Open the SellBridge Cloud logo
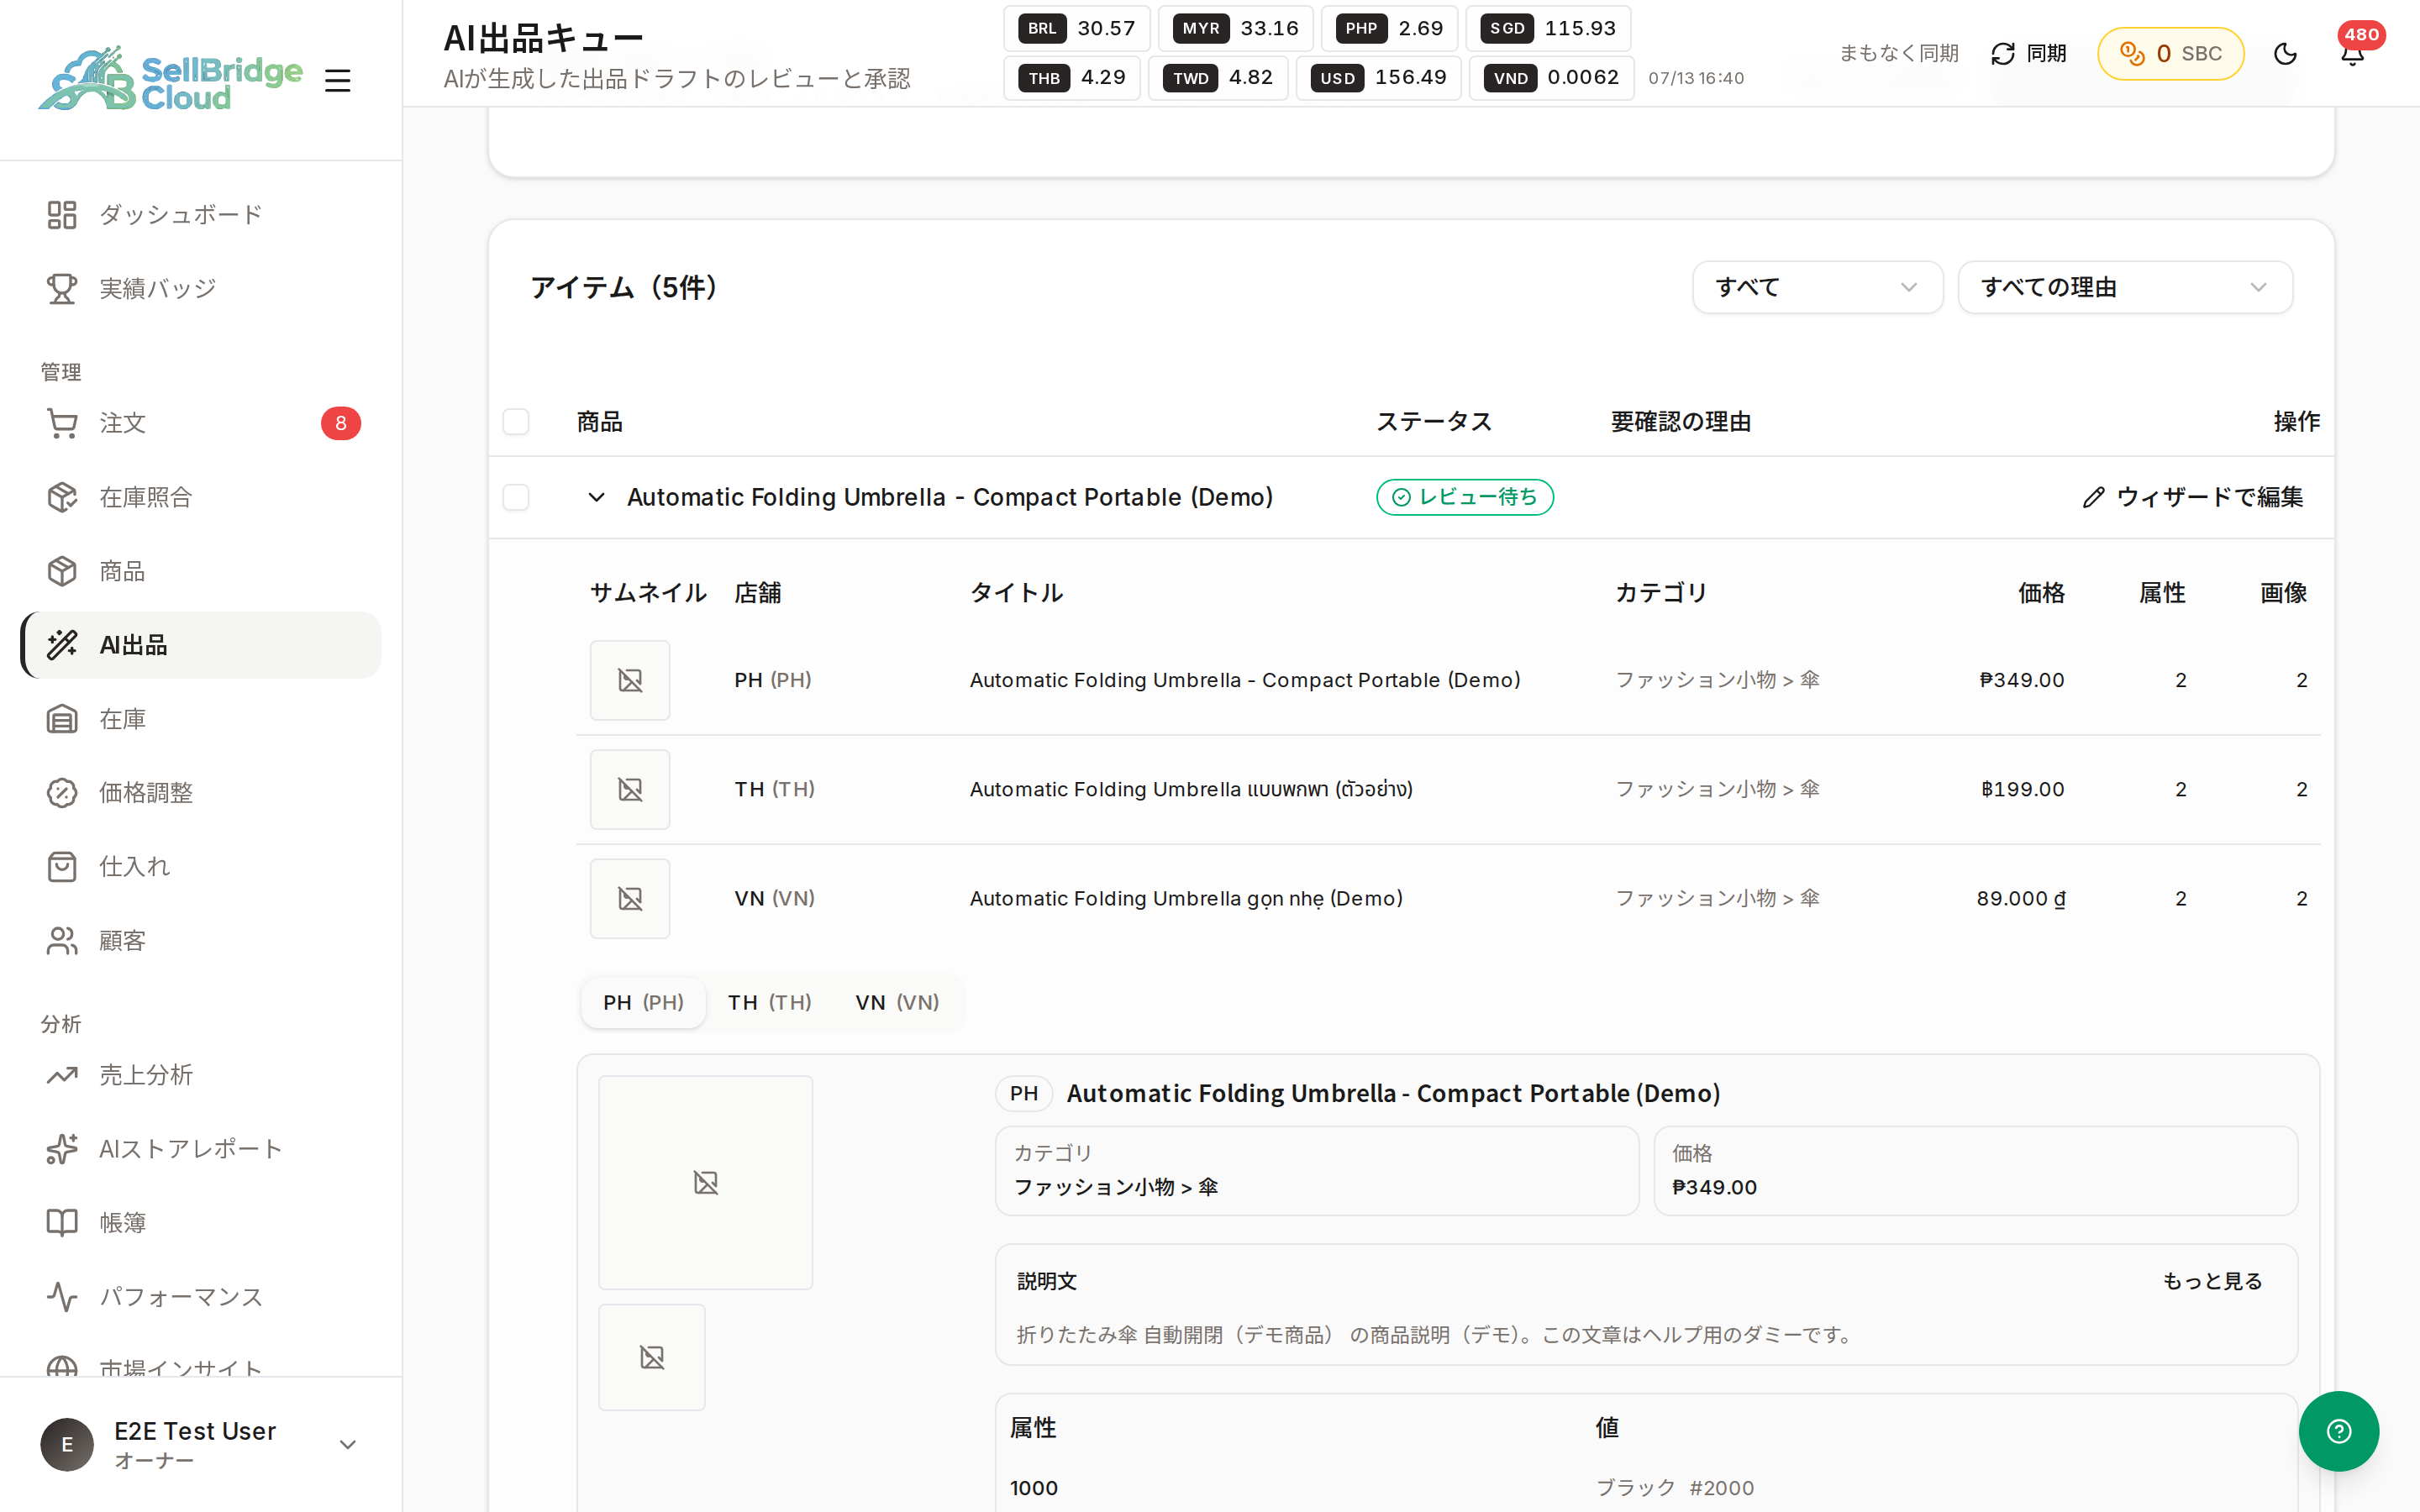The image size is (2420, 1512). click(170, 78)
